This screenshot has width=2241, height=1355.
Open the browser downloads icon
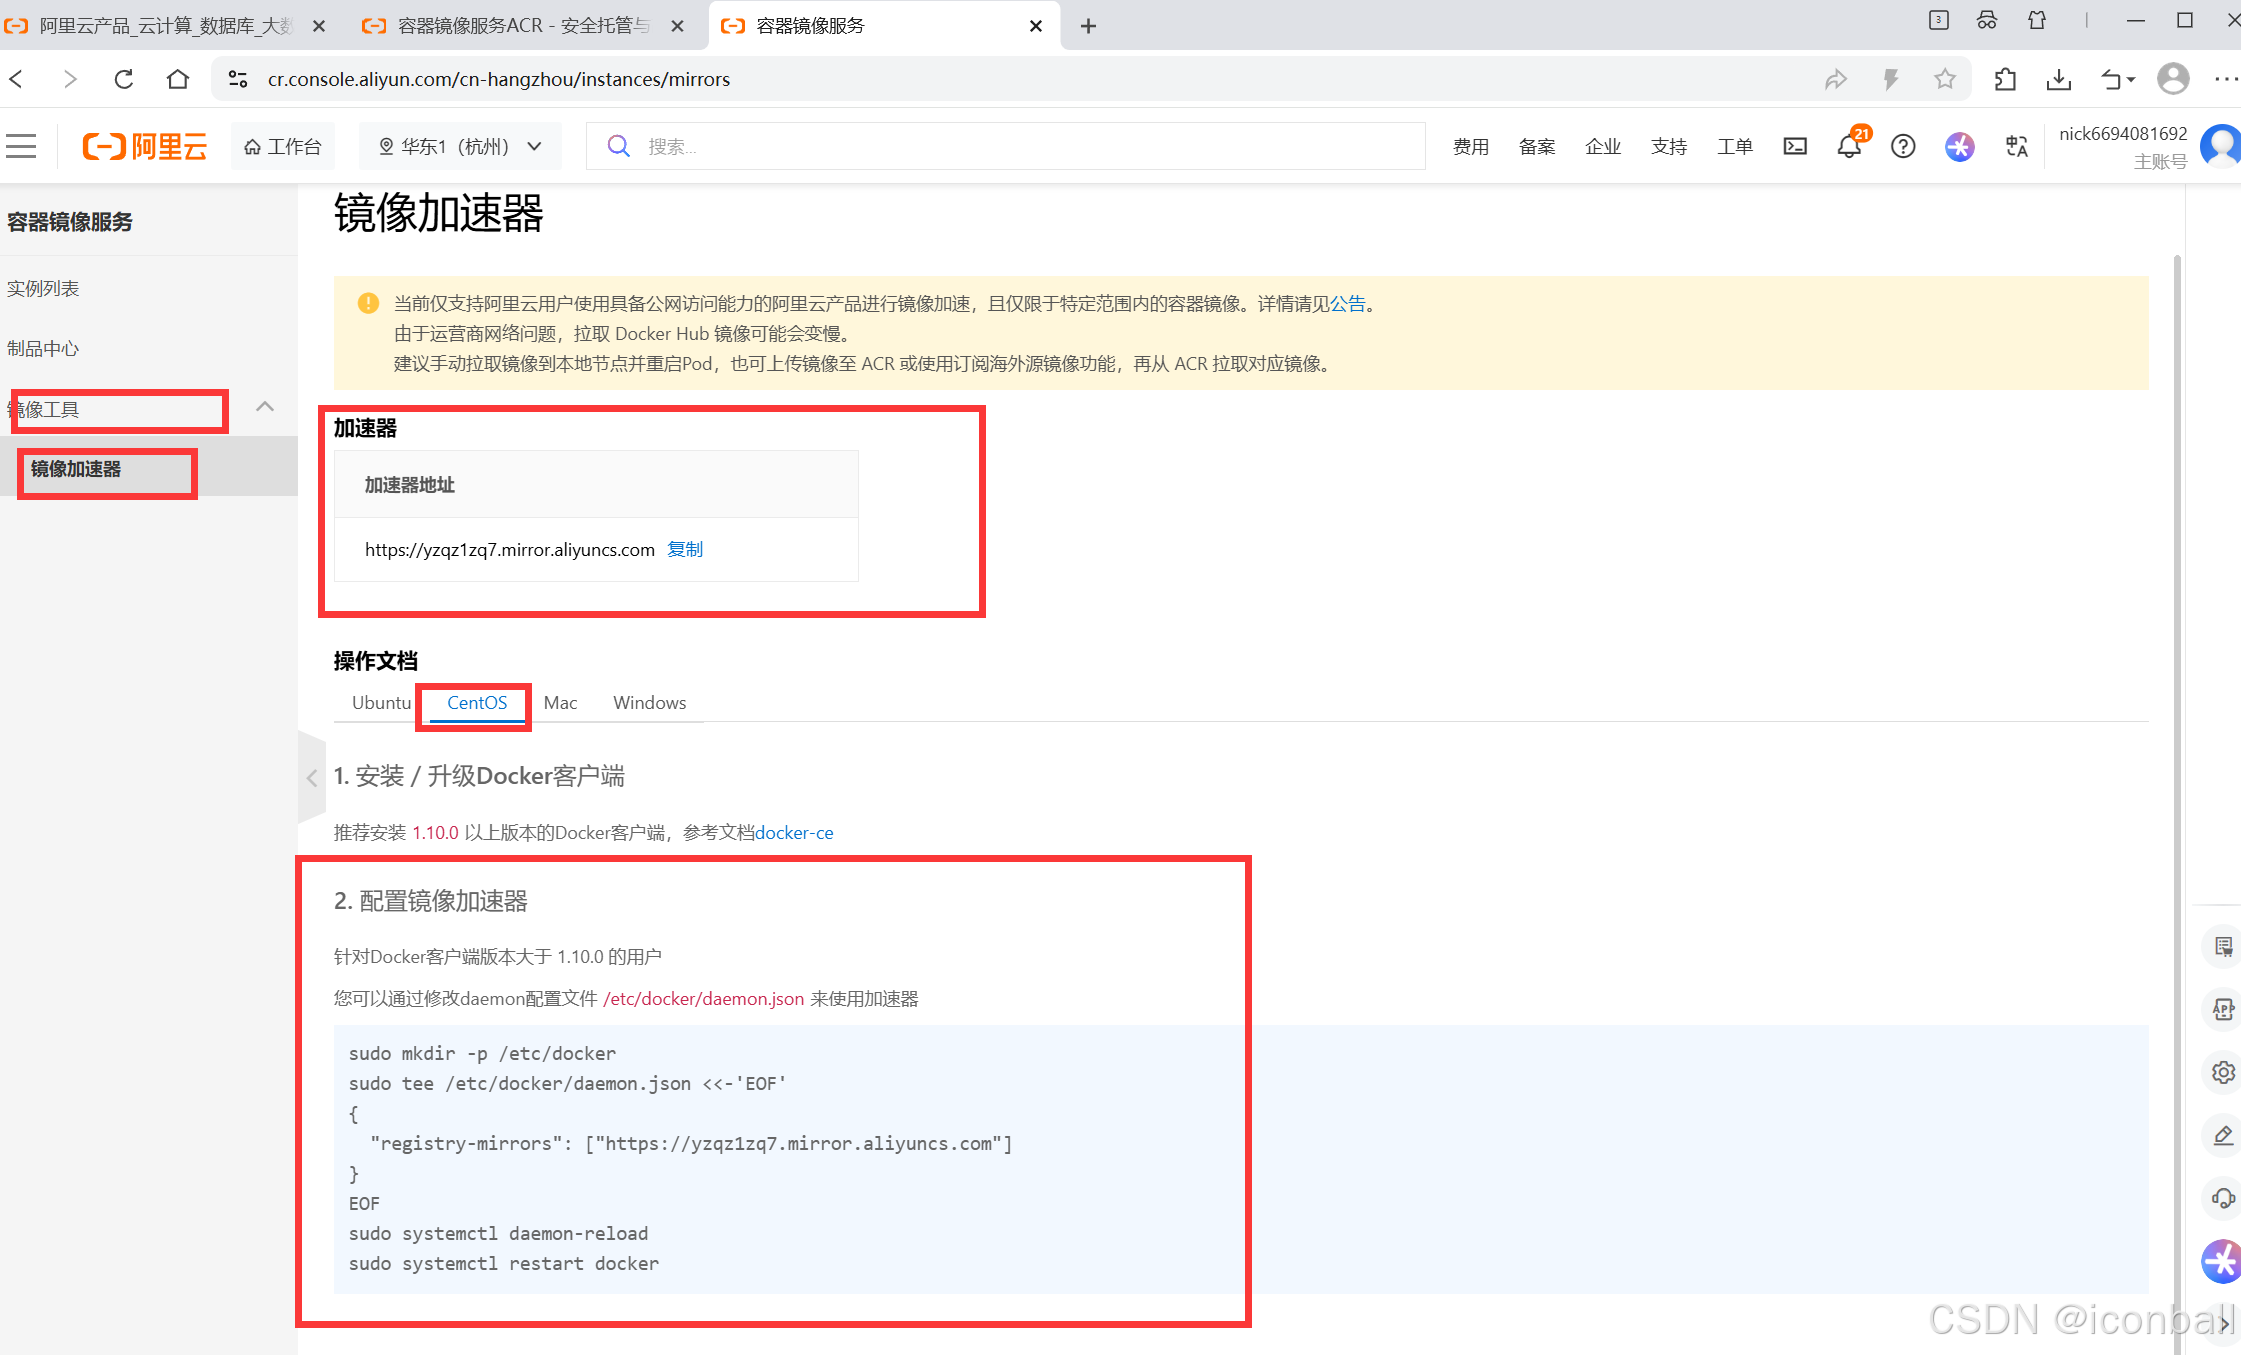click(2058, 79)
